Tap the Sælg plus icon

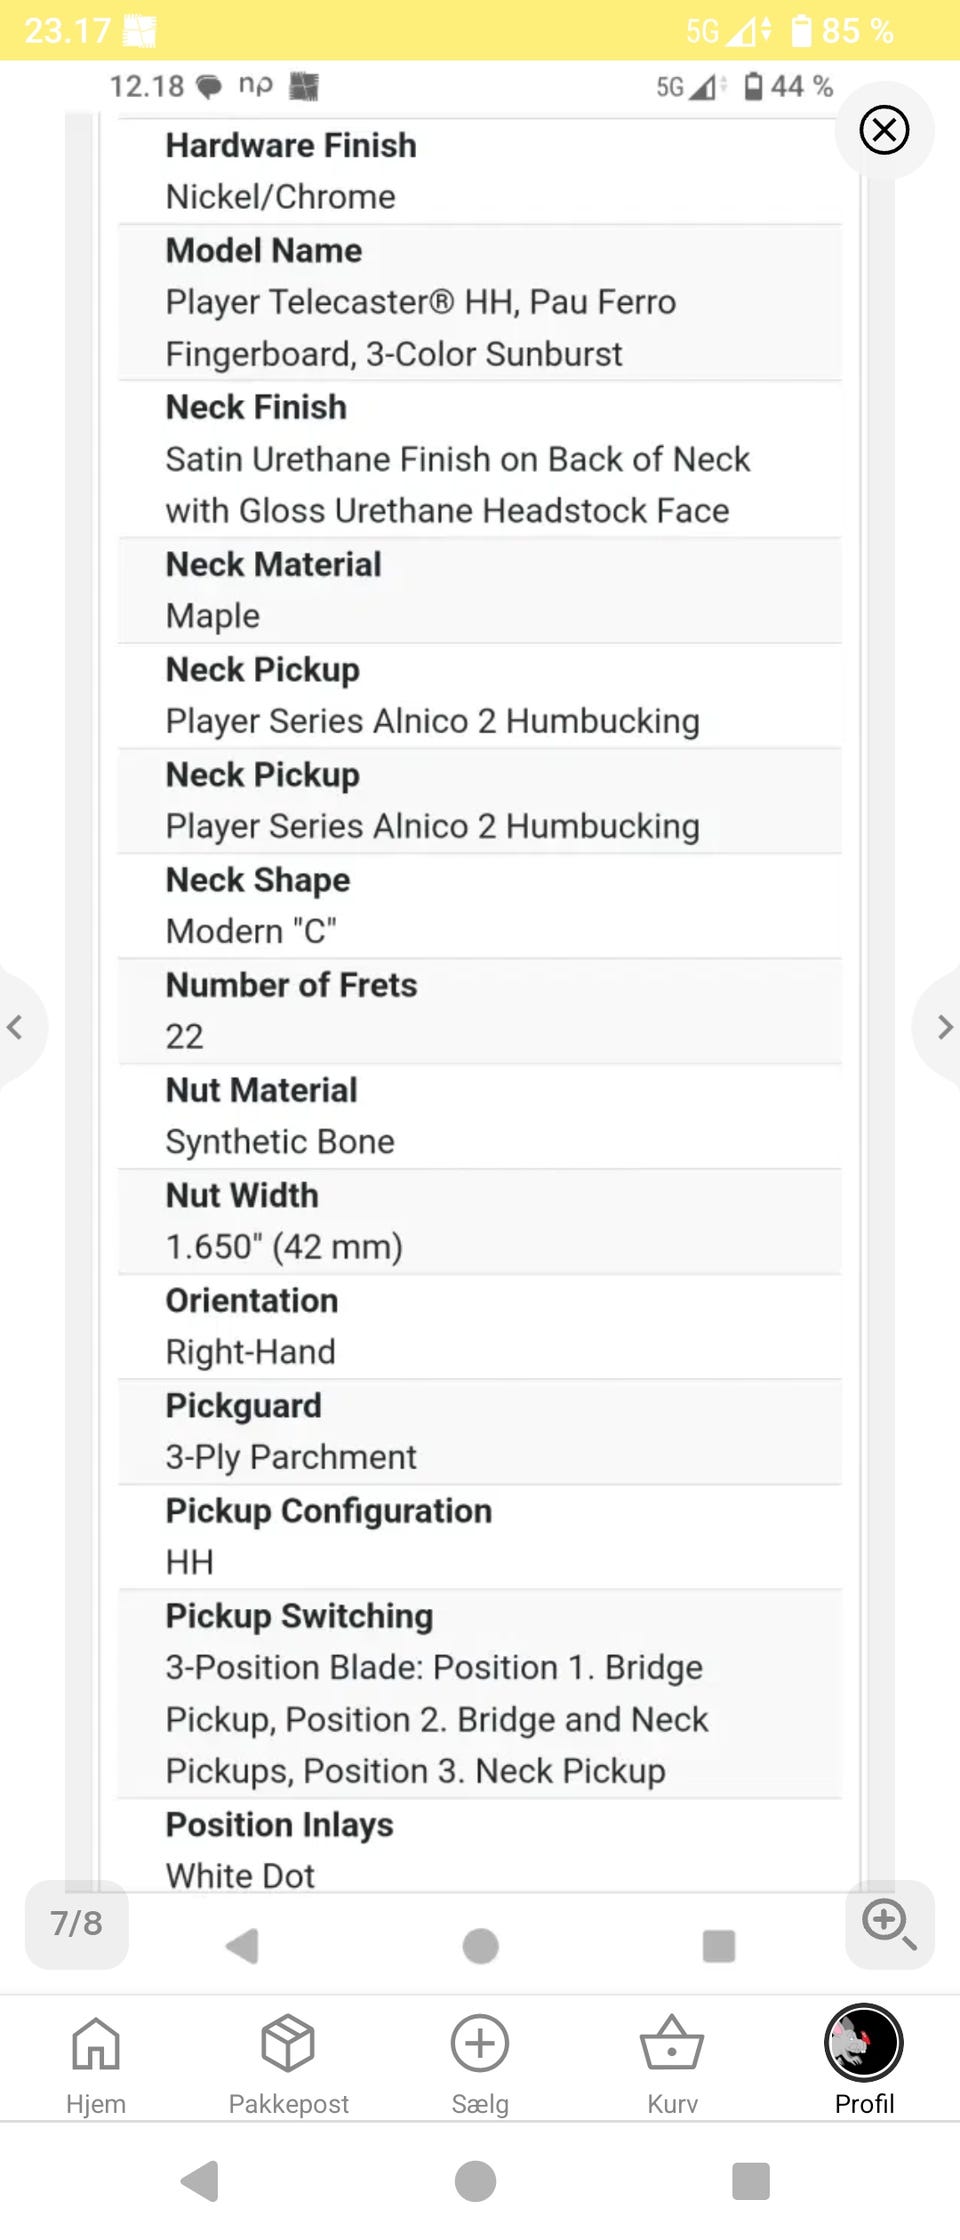480,2044
